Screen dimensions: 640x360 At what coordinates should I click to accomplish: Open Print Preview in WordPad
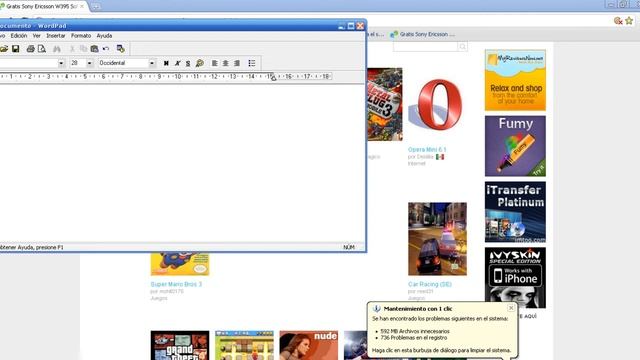42,49
